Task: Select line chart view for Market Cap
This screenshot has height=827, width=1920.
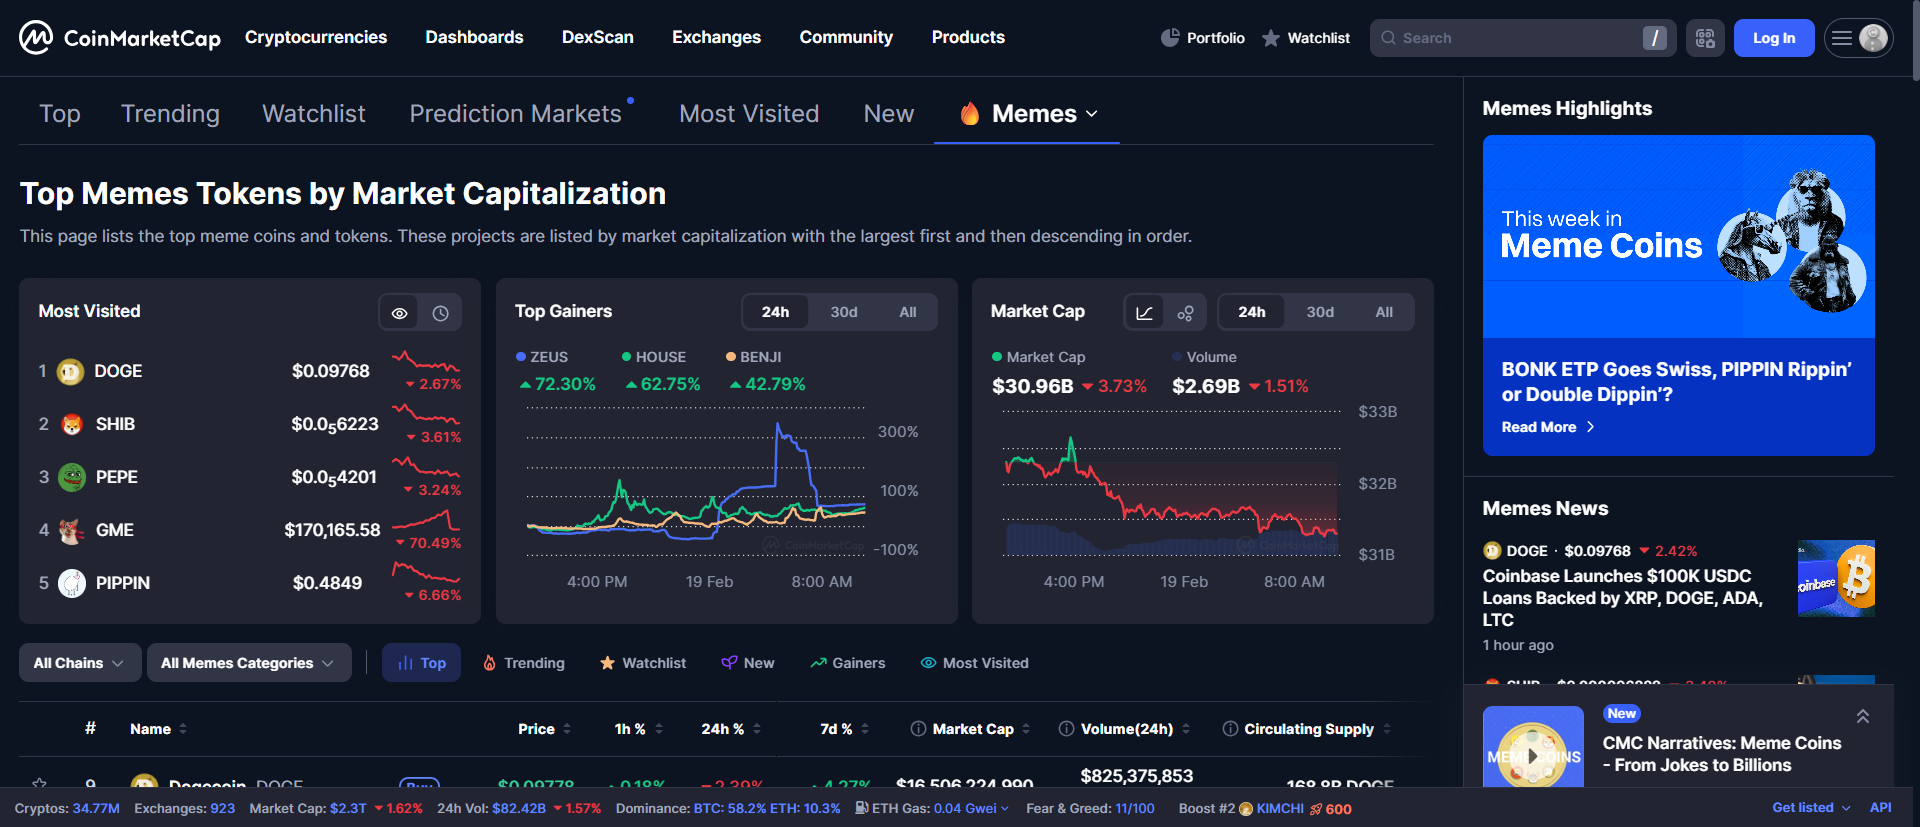Action: [1144, 313]
